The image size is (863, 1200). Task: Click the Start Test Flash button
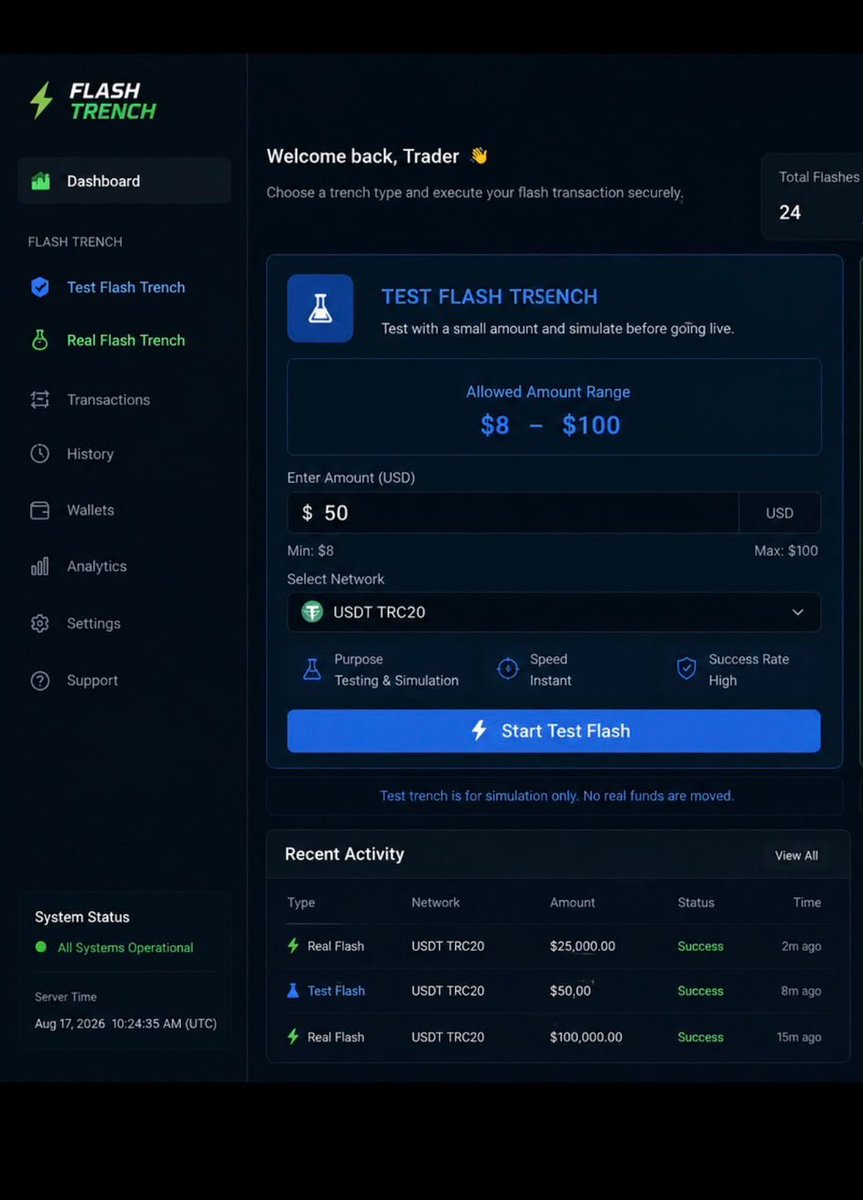pyautogui.click(x=554, y=731)
